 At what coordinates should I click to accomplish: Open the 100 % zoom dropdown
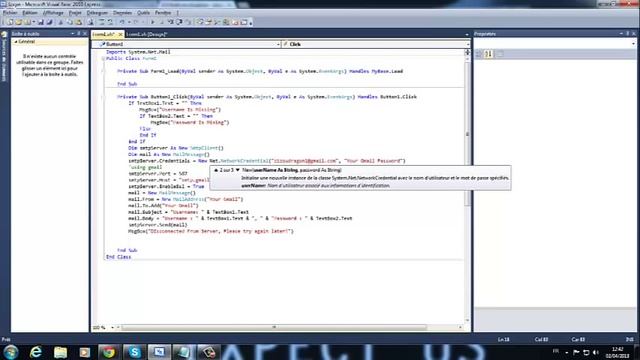pyautogui.click(x=113, y=327)
